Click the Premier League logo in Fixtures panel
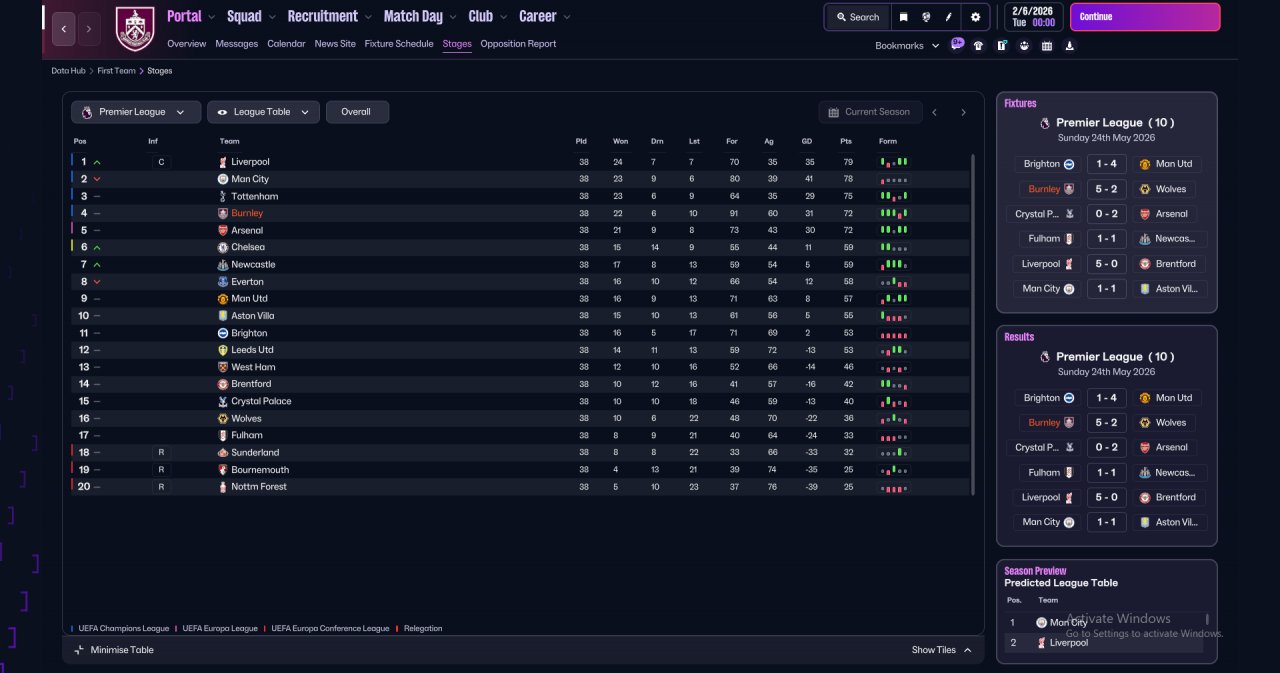The height and width of the screenshot is (673, 1280). (1045, 123)
